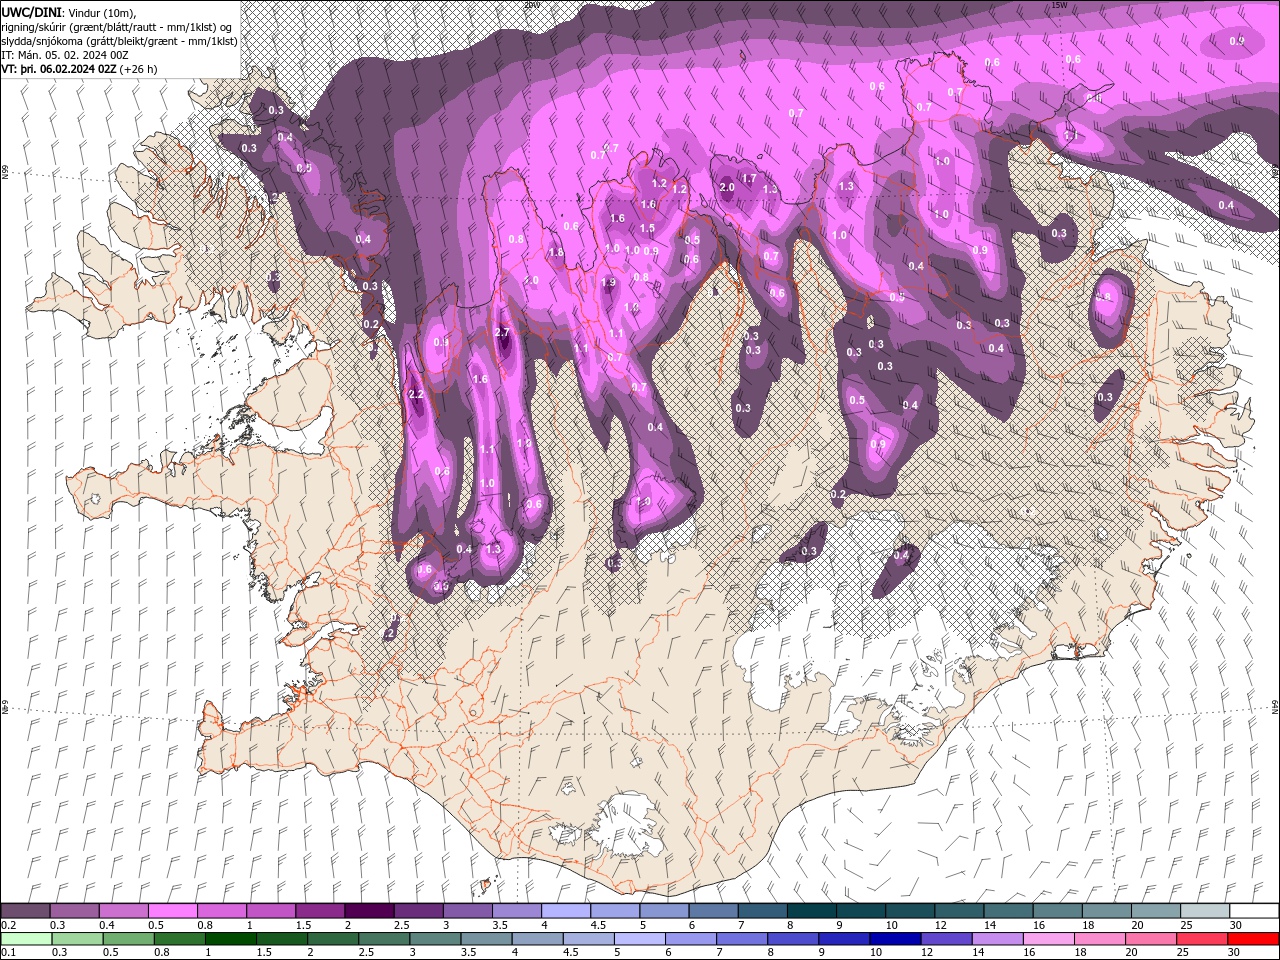Click the 2.7 precipitation value on the map
1280x960 pixels.
tap(503, 333)
